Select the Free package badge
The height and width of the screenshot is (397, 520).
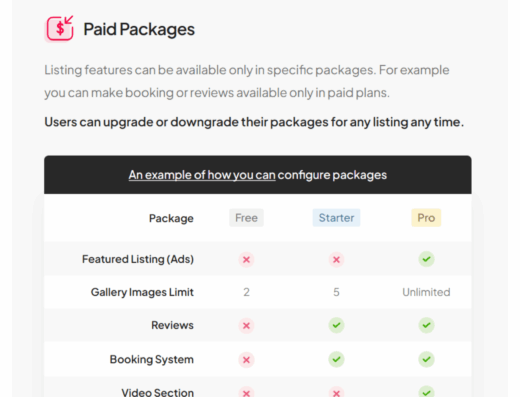pyautogui.click(x=246, y=218)
